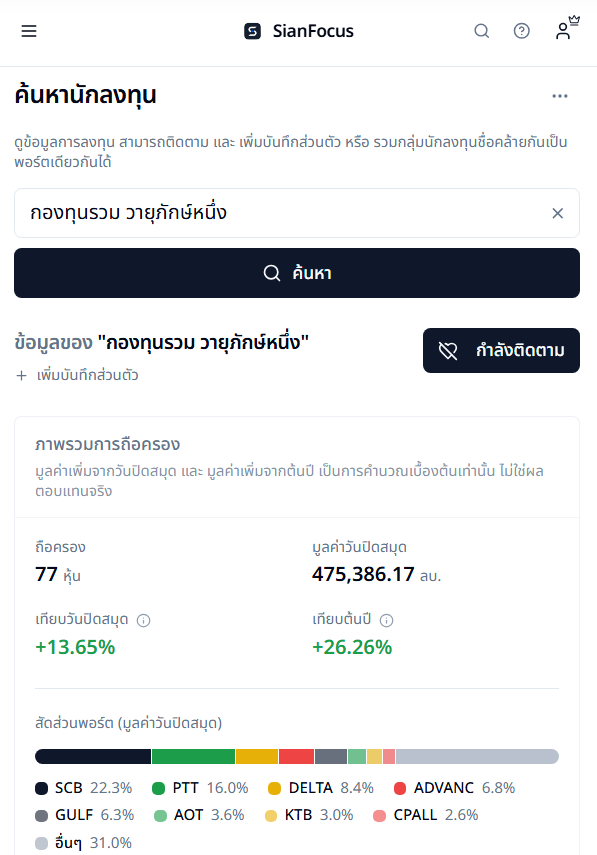597x855 pixels.
Task: Open the user profile crown icon
Action: (567, 28)
